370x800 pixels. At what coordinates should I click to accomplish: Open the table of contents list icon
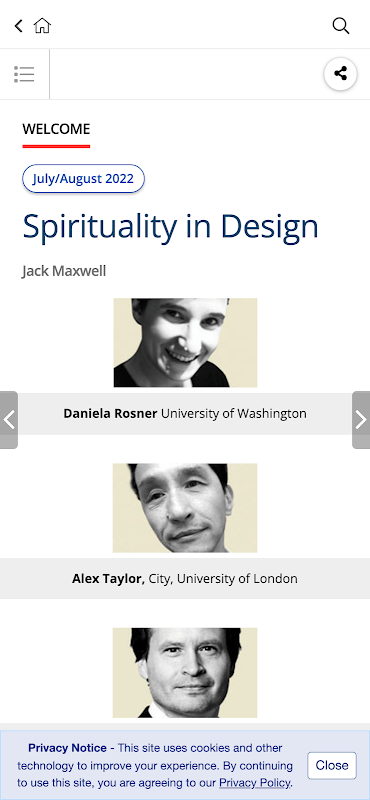[24, 74]
